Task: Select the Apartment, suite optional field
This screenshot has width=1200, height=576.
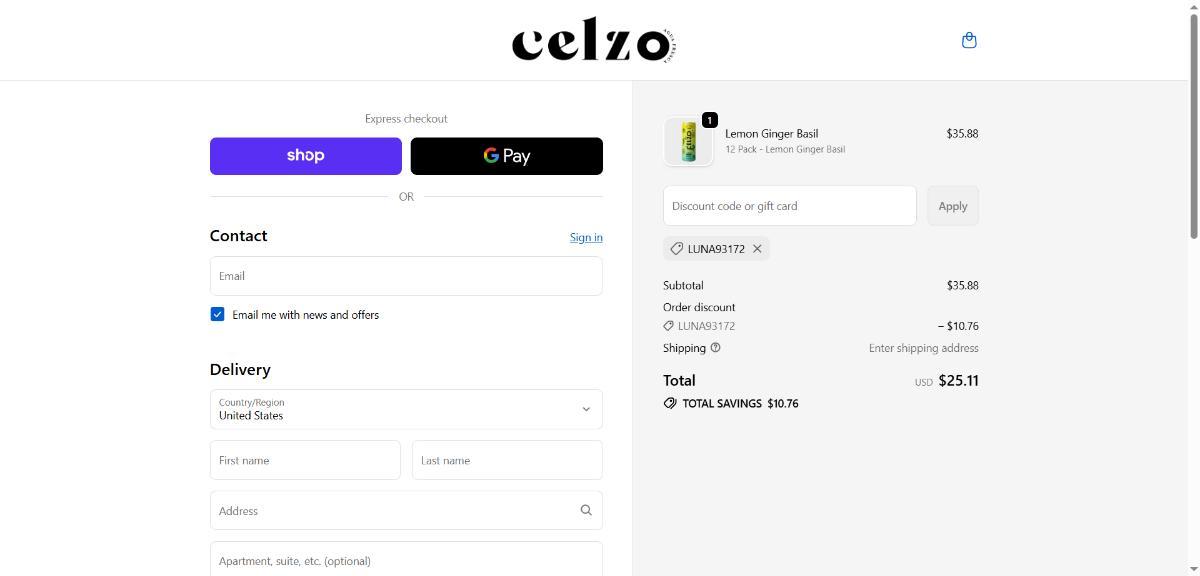Action: point(406,560)
